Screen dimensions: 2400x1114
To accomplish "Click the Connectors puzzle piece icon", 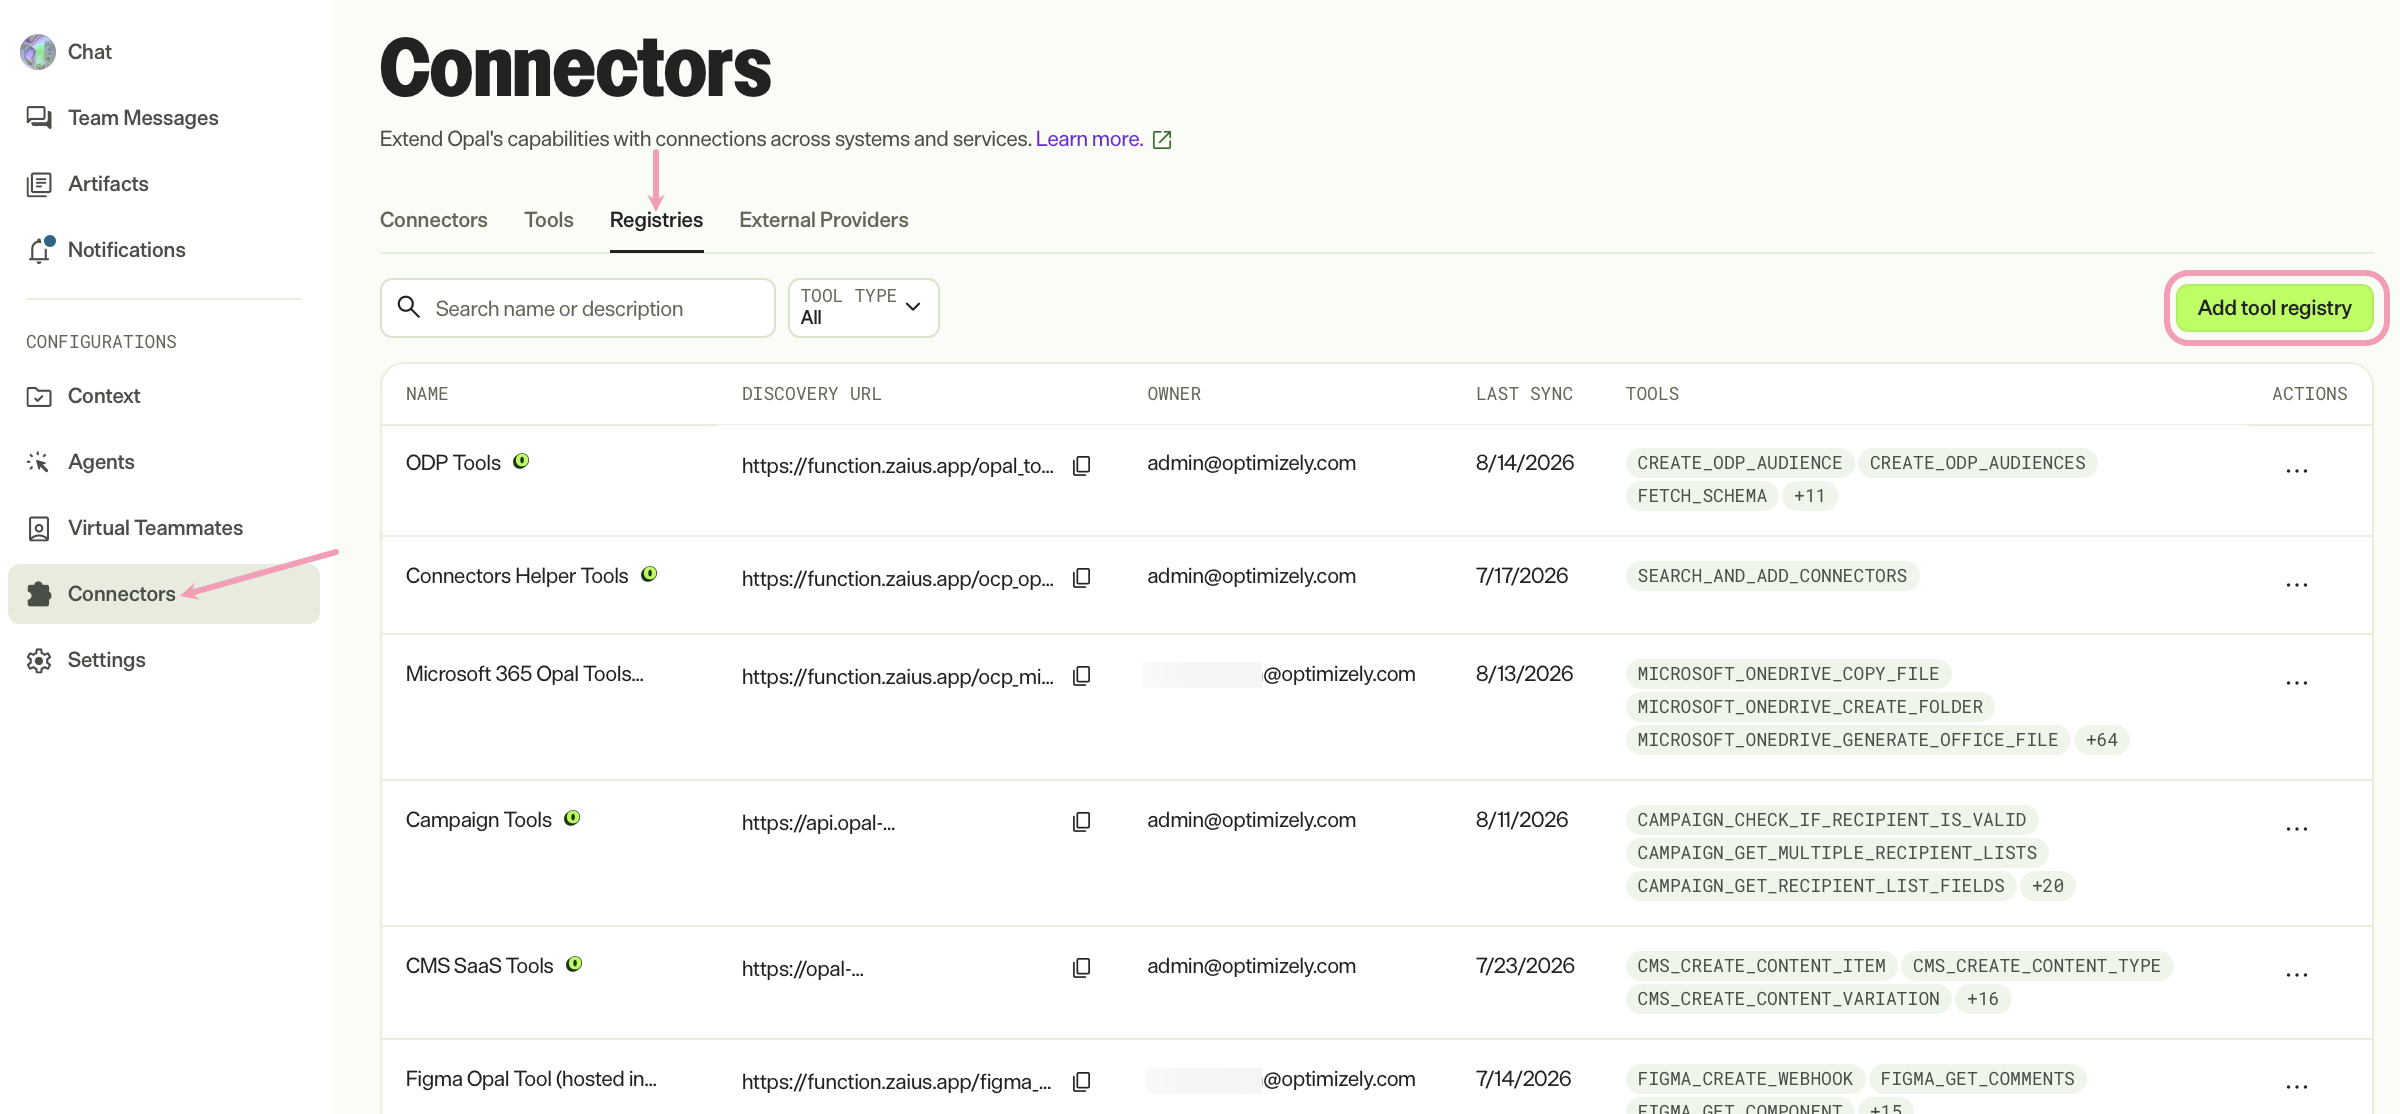I will [x=39, y=594].
